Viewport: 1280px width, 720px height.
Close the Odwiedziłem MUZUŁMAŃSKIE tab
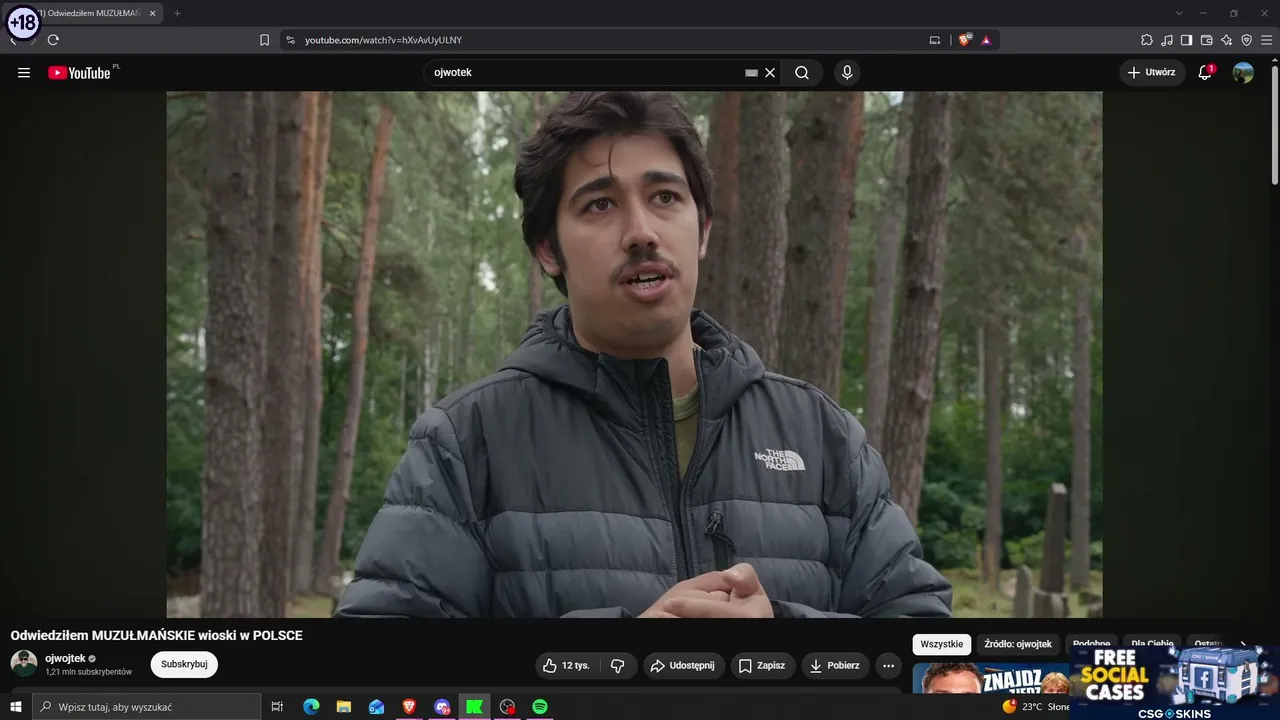point(153,13)
